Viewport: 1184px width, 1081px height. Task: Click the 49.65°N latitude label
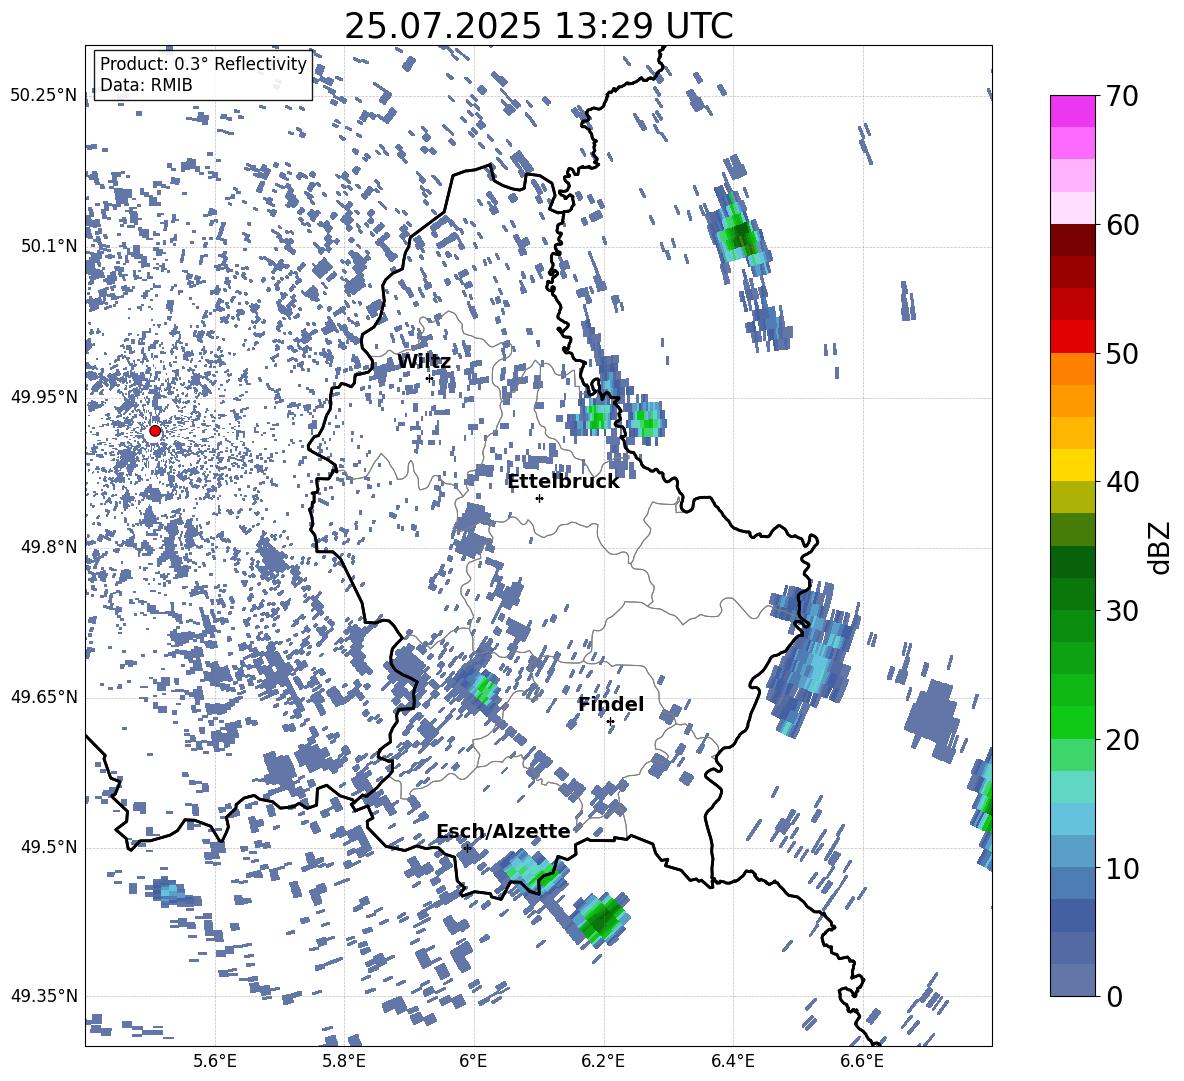coord(44,697)
